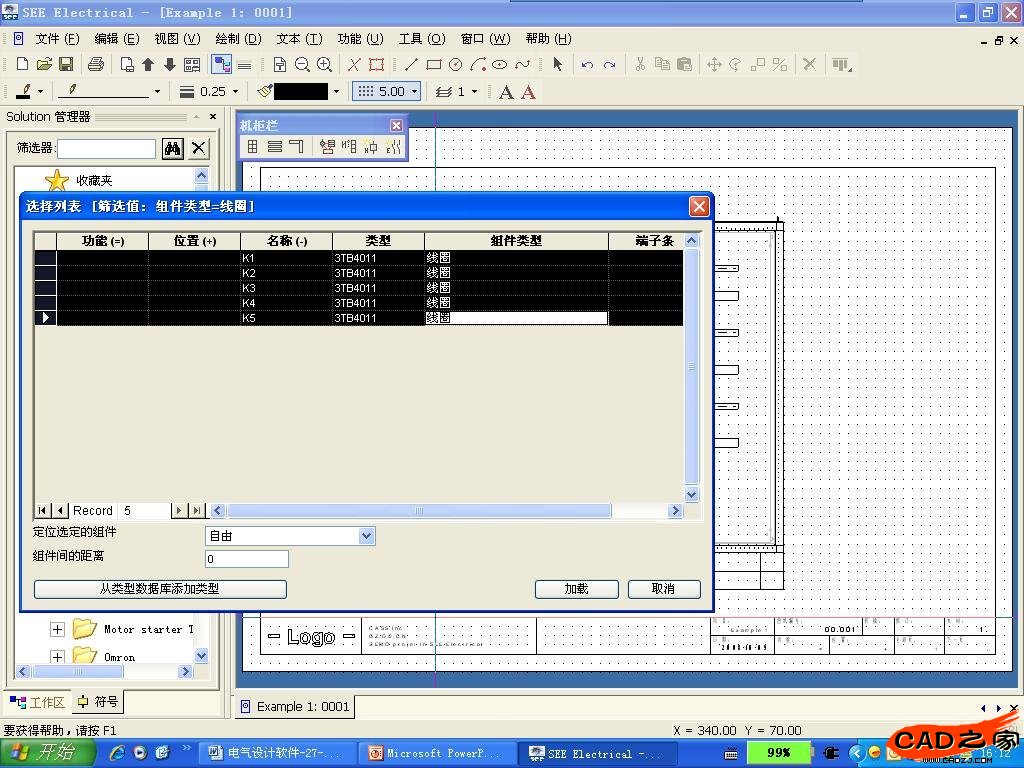1024x768 pixels.
Task: Click the save floppy disk icon
Action: pyautogui.click(x=66, y=64)
